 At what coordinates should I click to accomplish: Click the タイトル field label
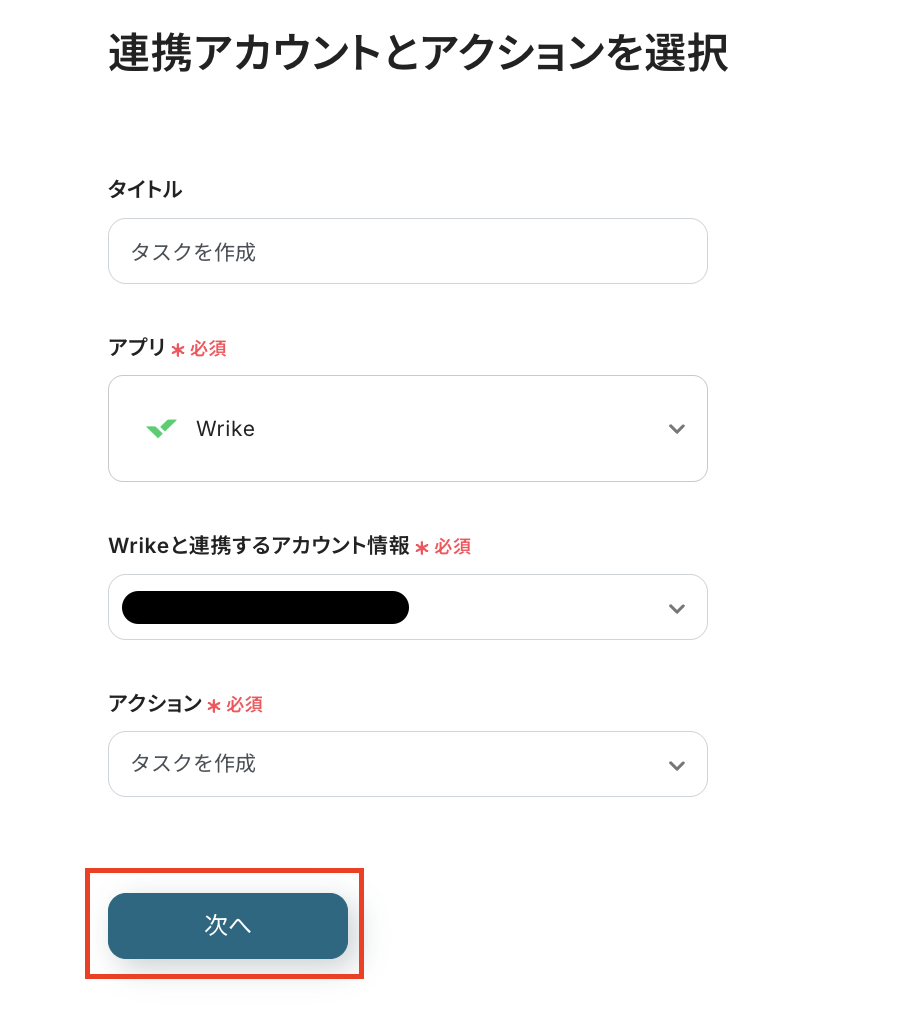tap(145, 189)
